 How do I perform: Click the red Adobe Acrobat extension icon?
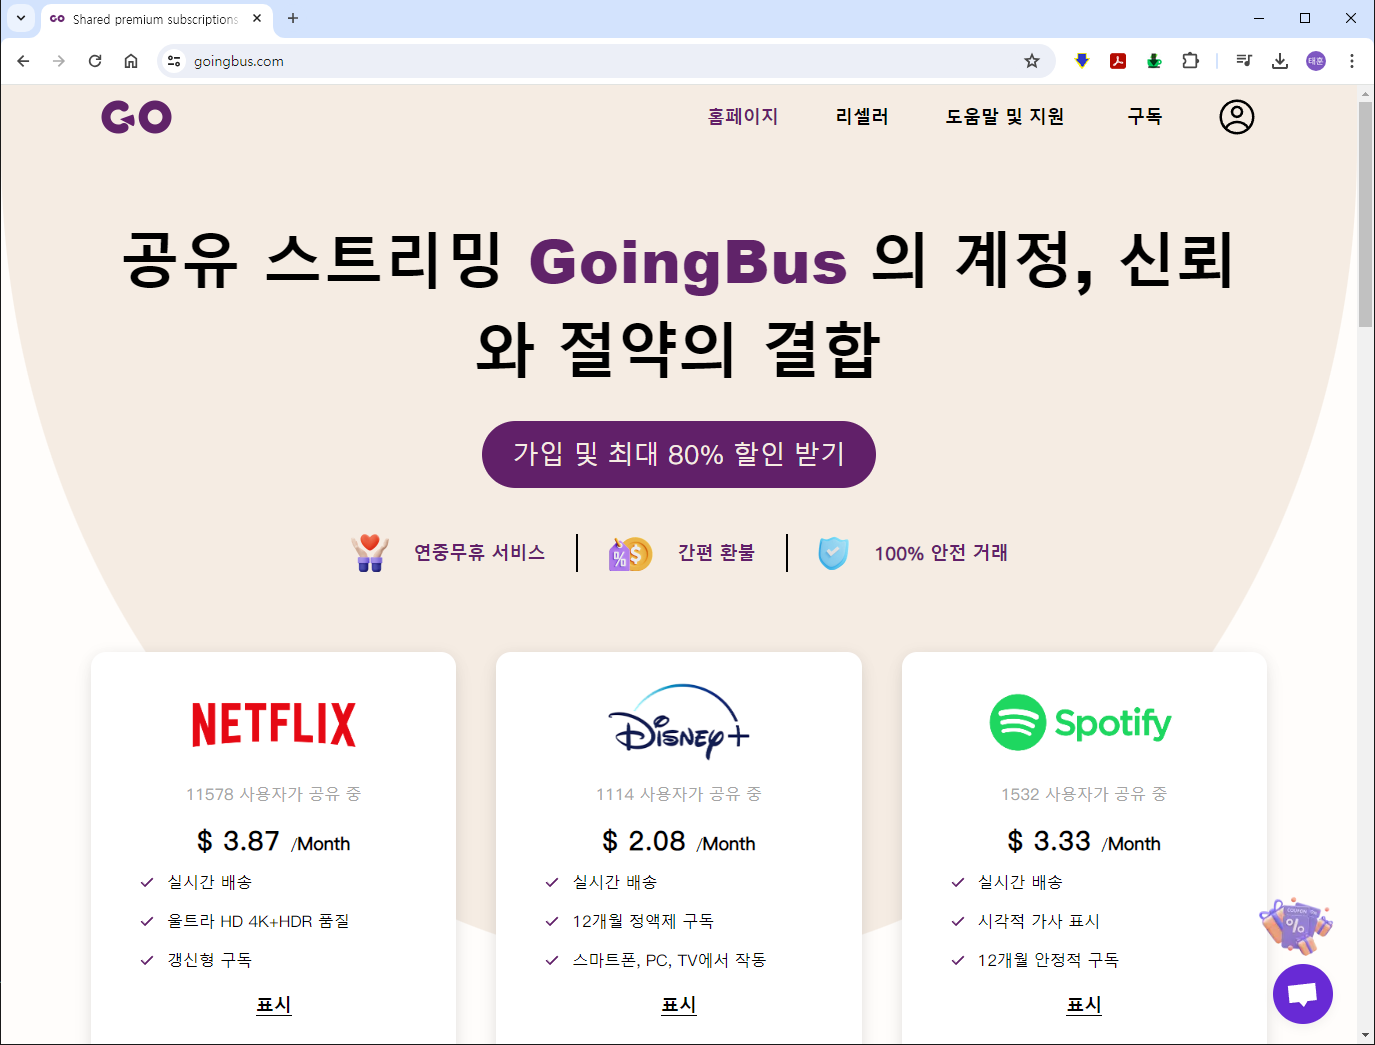point(1118,61)
